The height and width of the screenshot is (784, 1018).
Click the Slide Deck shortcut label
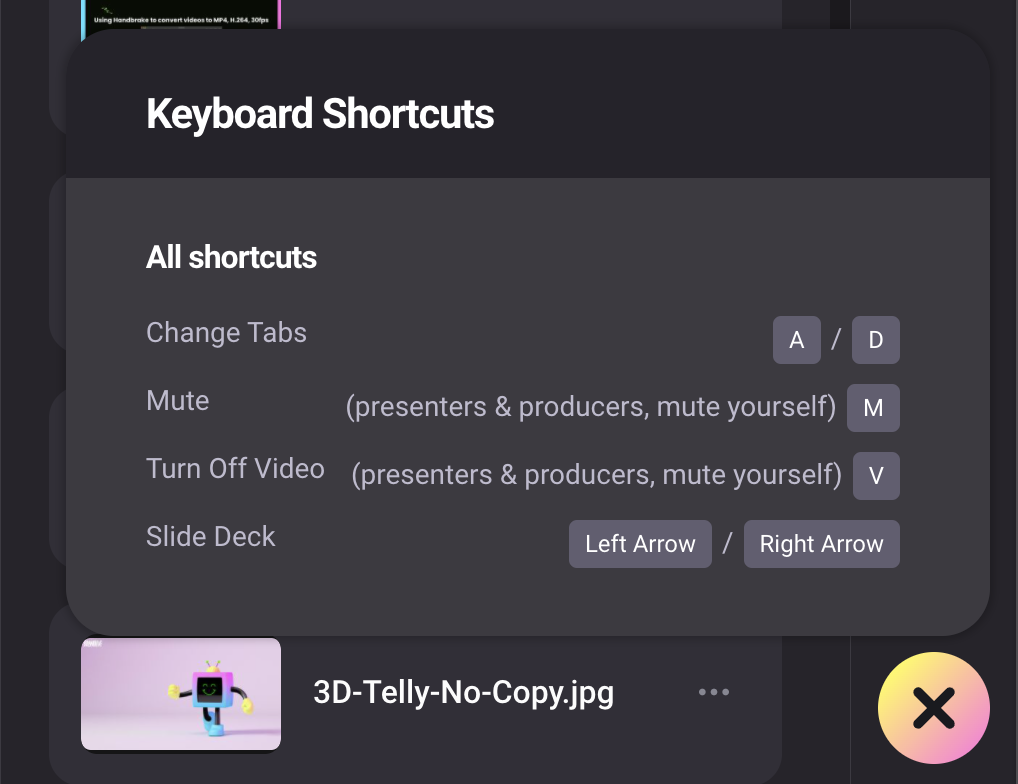point(210,537)
